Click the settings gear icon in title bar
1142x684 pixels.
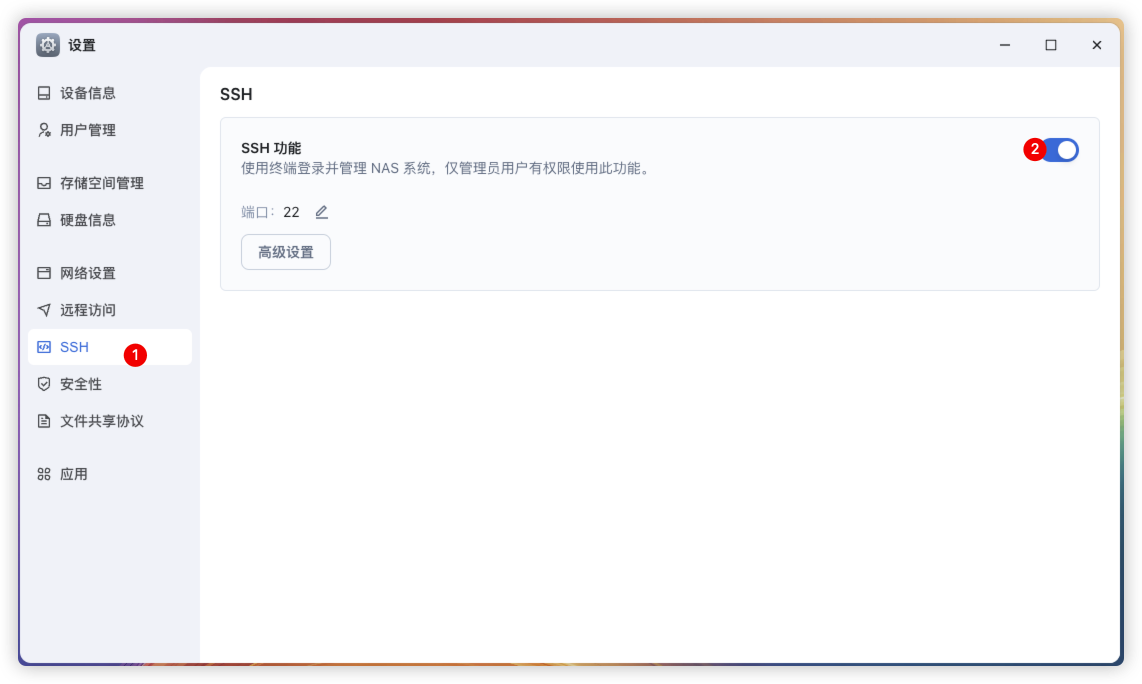(x=48, y=45)
